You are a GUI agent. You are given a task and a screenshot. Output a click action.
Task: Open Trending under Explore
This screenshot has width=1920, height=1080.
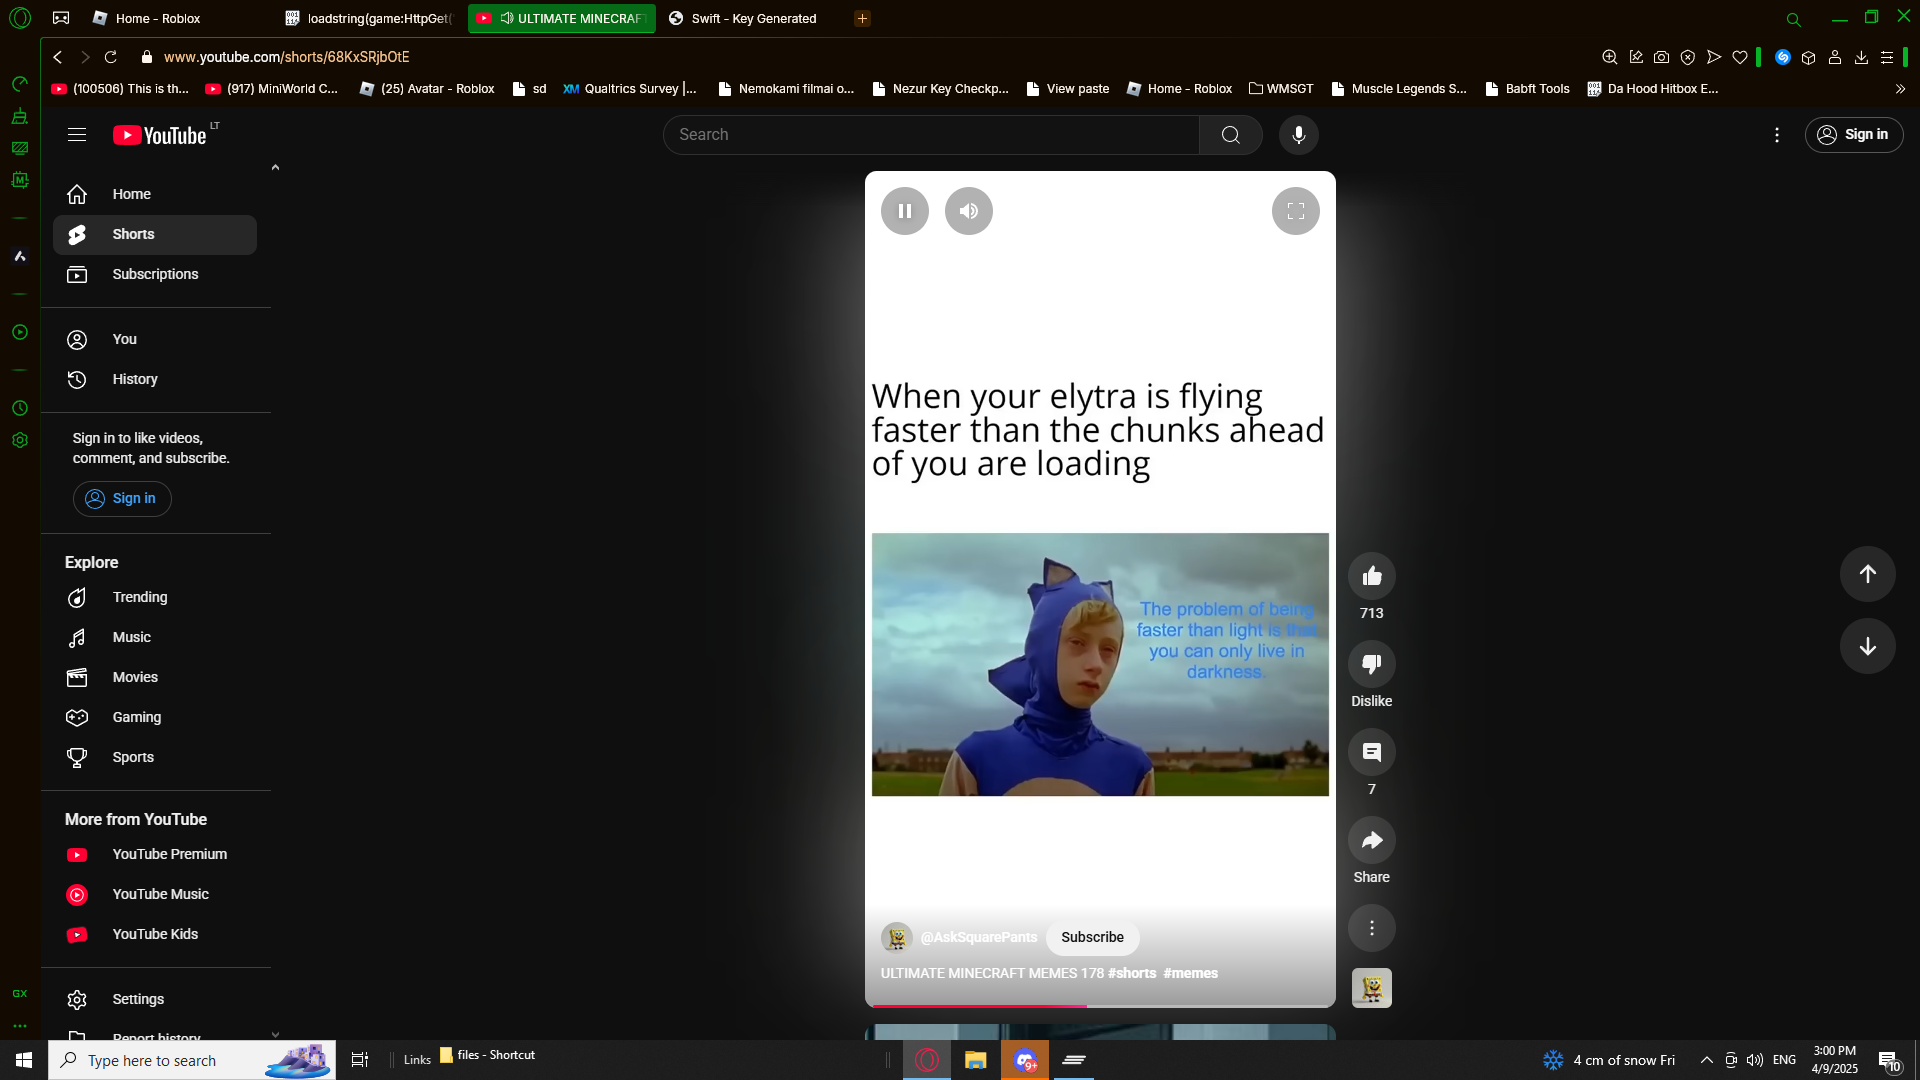pos(155,597)
